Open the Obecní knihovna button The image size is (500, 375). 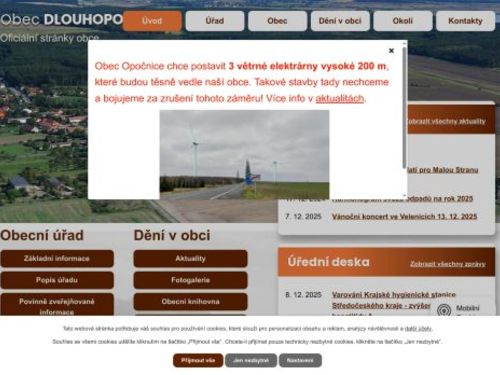[190, 302]
